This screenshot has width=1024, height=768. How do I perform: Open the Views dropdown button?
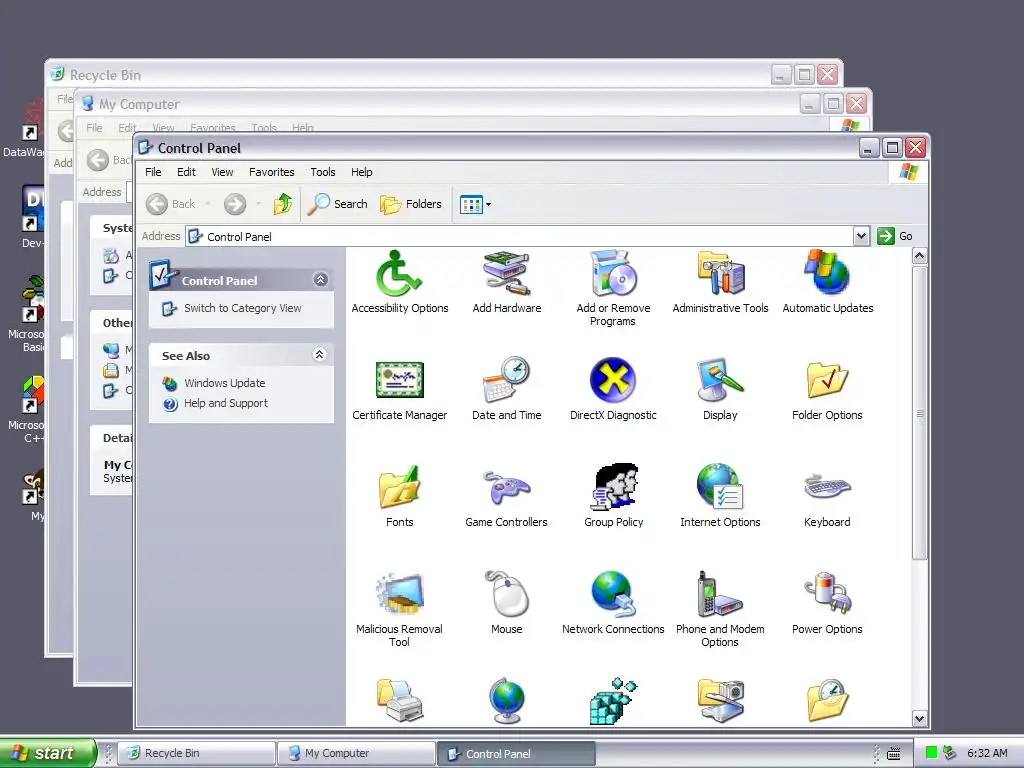[x=475, y=204]
